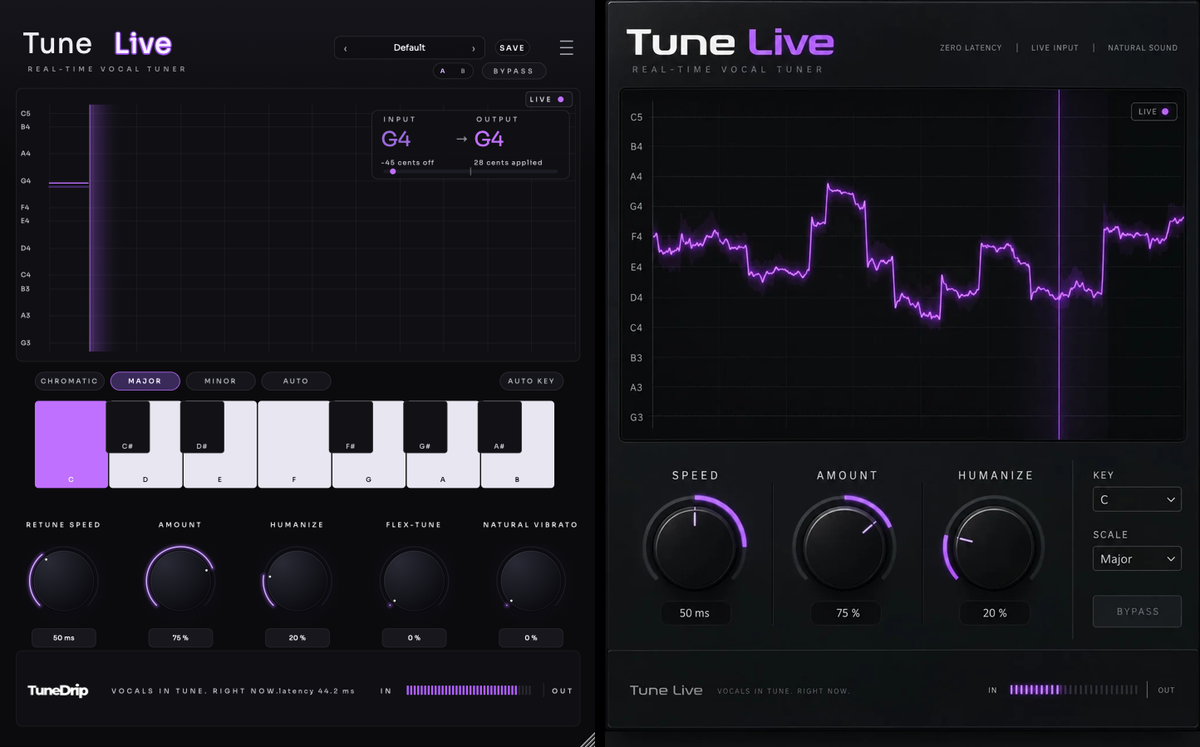Click the left plugin's Amount knob
Viewport: 1200px width, 747px height.
180,580
